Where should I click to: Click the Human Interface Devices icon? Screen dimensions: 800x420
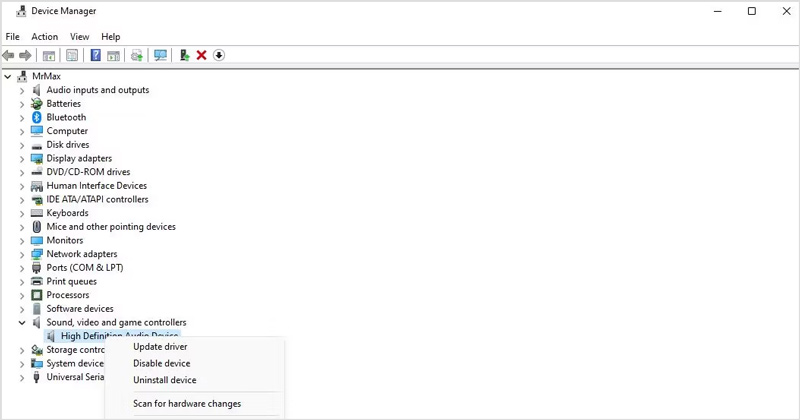coord(37,186)
